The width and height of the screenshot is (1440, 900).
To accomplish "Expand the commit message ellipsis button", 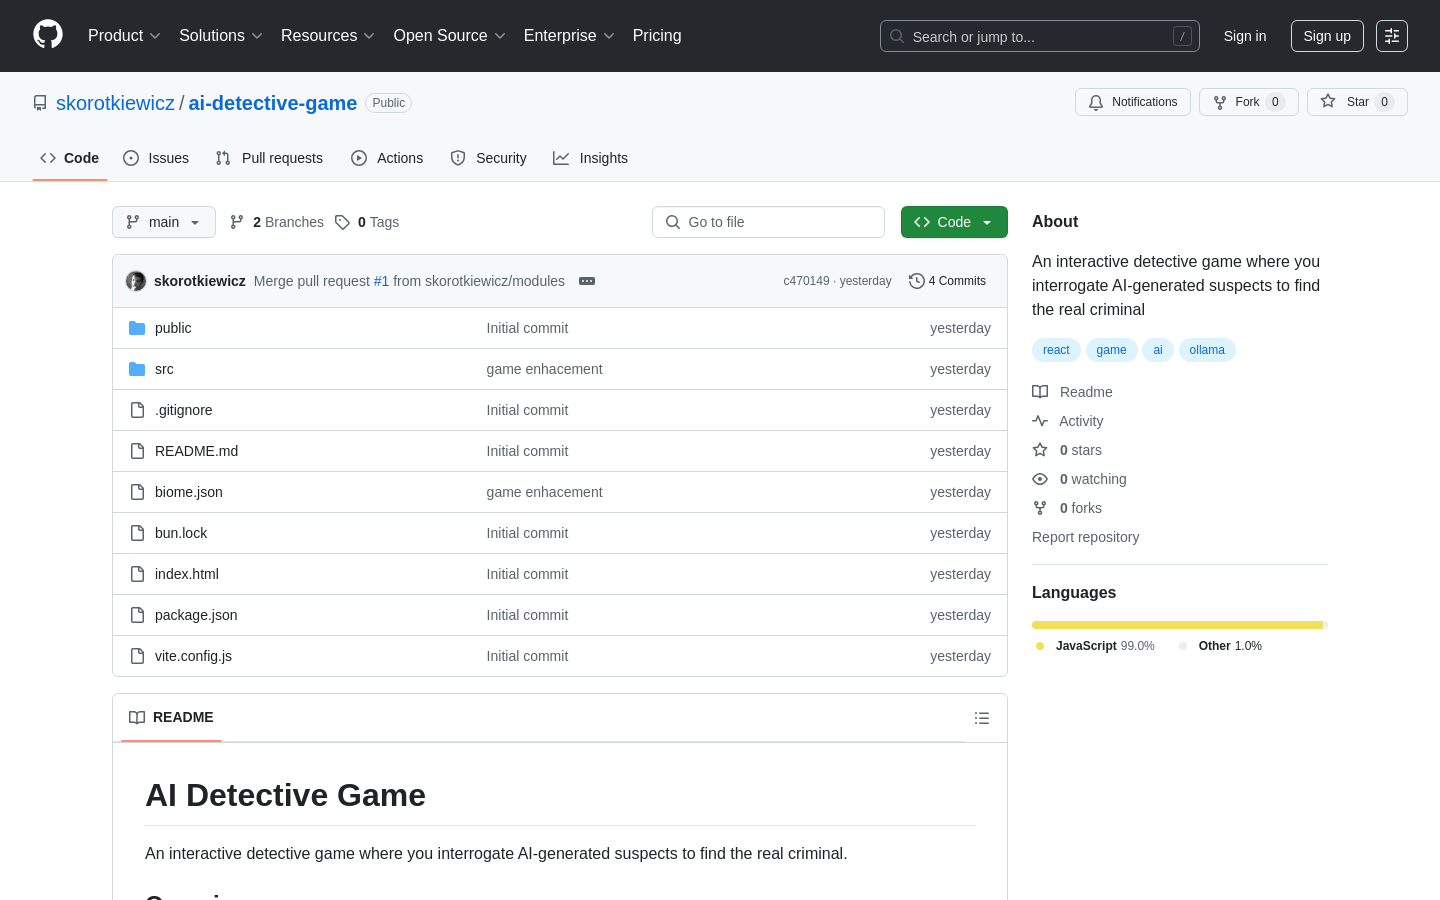I will coord(587,281).
